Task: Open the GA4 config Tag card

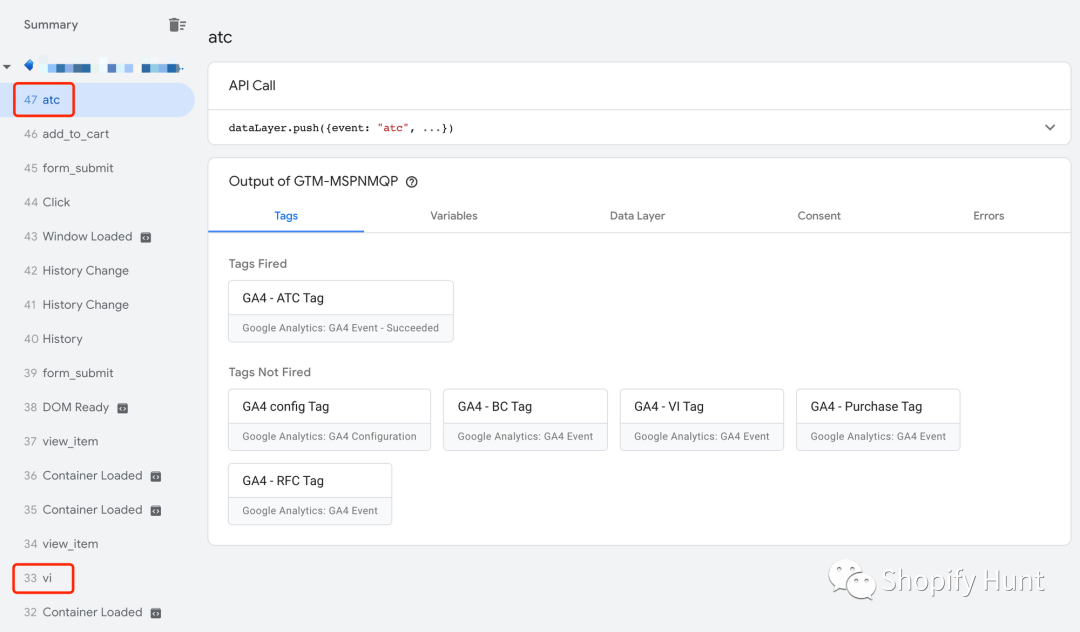Action: [329, 419]
